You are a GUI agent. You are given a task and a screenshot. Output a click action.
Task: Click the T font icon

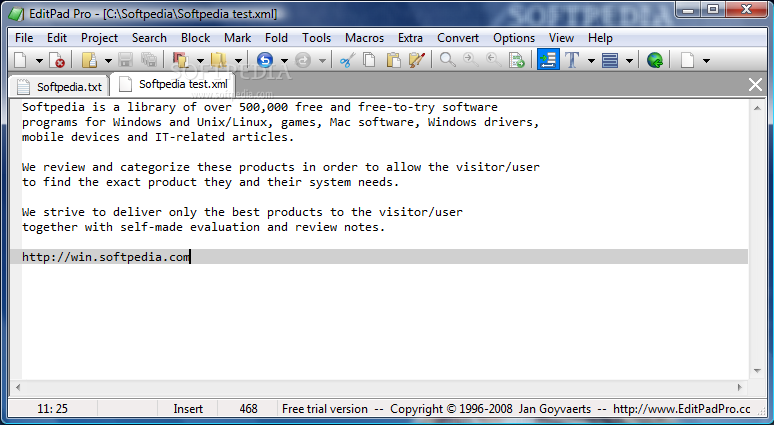pyautogui.click(x=572, y=60)
